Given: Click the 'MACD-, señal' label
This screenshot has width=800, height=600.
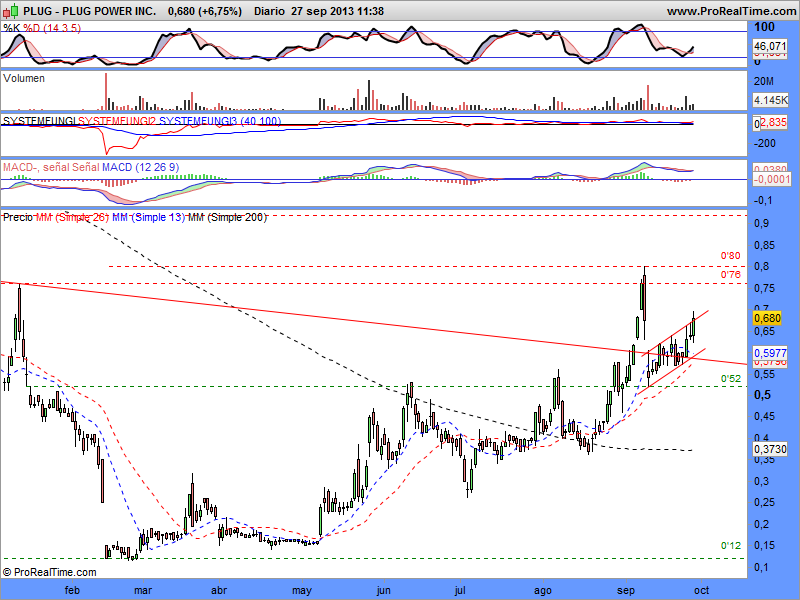Looking at the screenshot, I should (37, 167).
